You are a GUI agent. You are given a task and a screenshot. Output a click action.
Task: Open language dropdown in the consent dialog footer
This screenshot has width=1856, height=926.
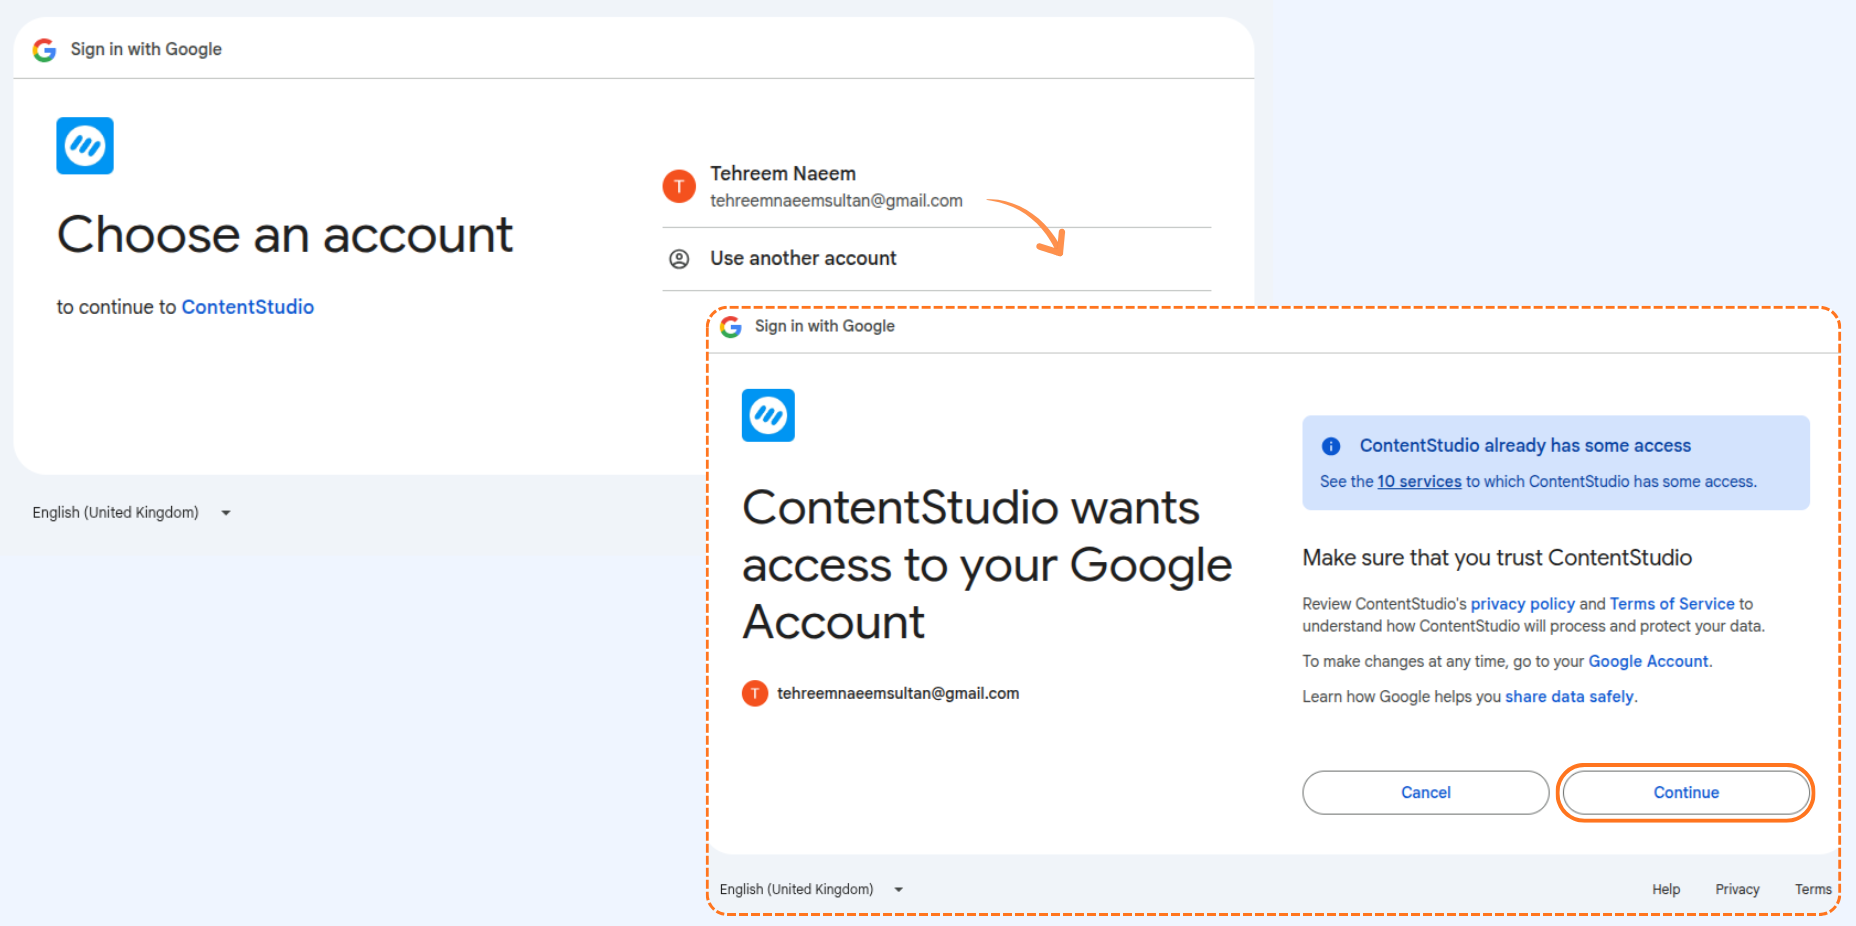811,889
